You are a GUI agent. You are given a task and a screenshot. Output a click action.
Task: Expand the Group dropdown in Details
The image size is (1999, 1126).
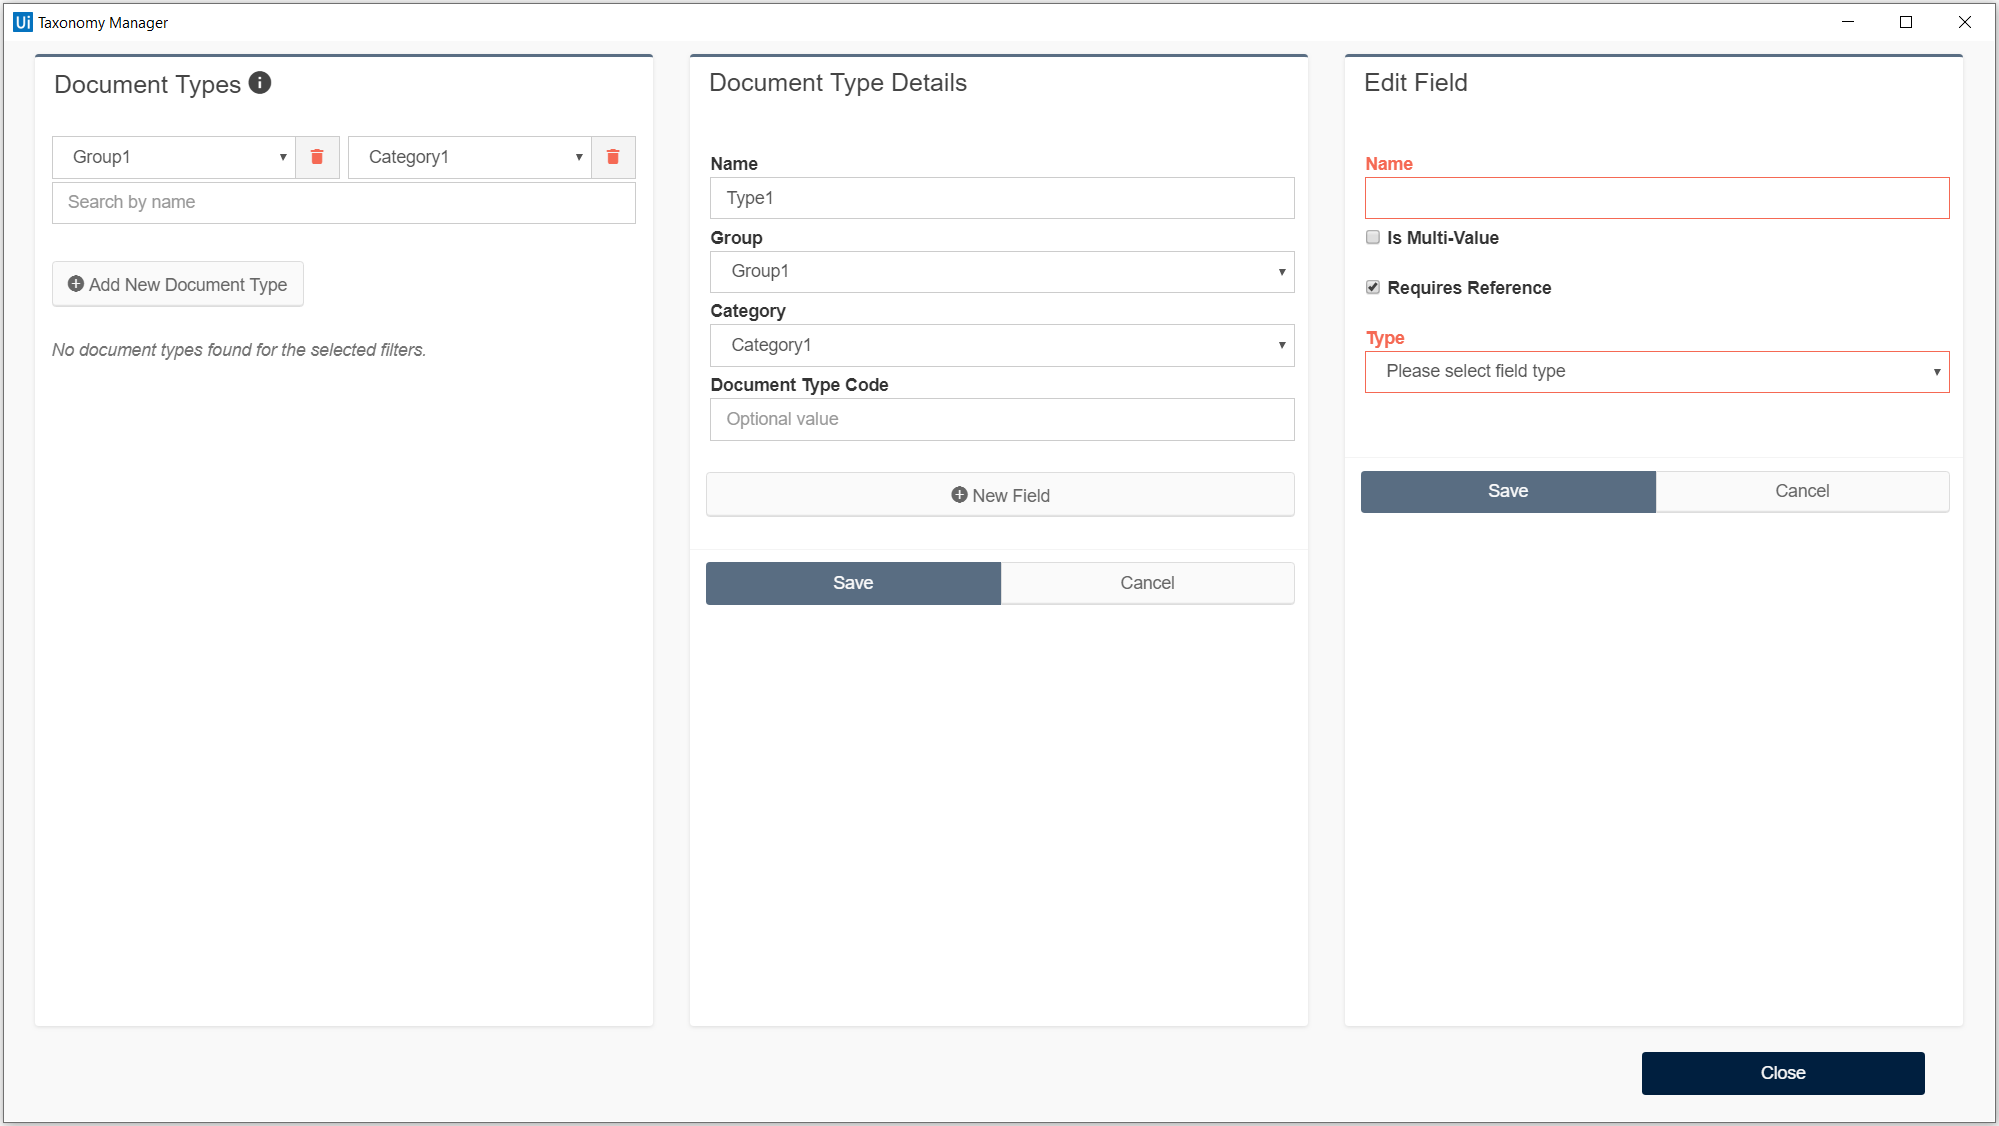[x=1001, y=271]
